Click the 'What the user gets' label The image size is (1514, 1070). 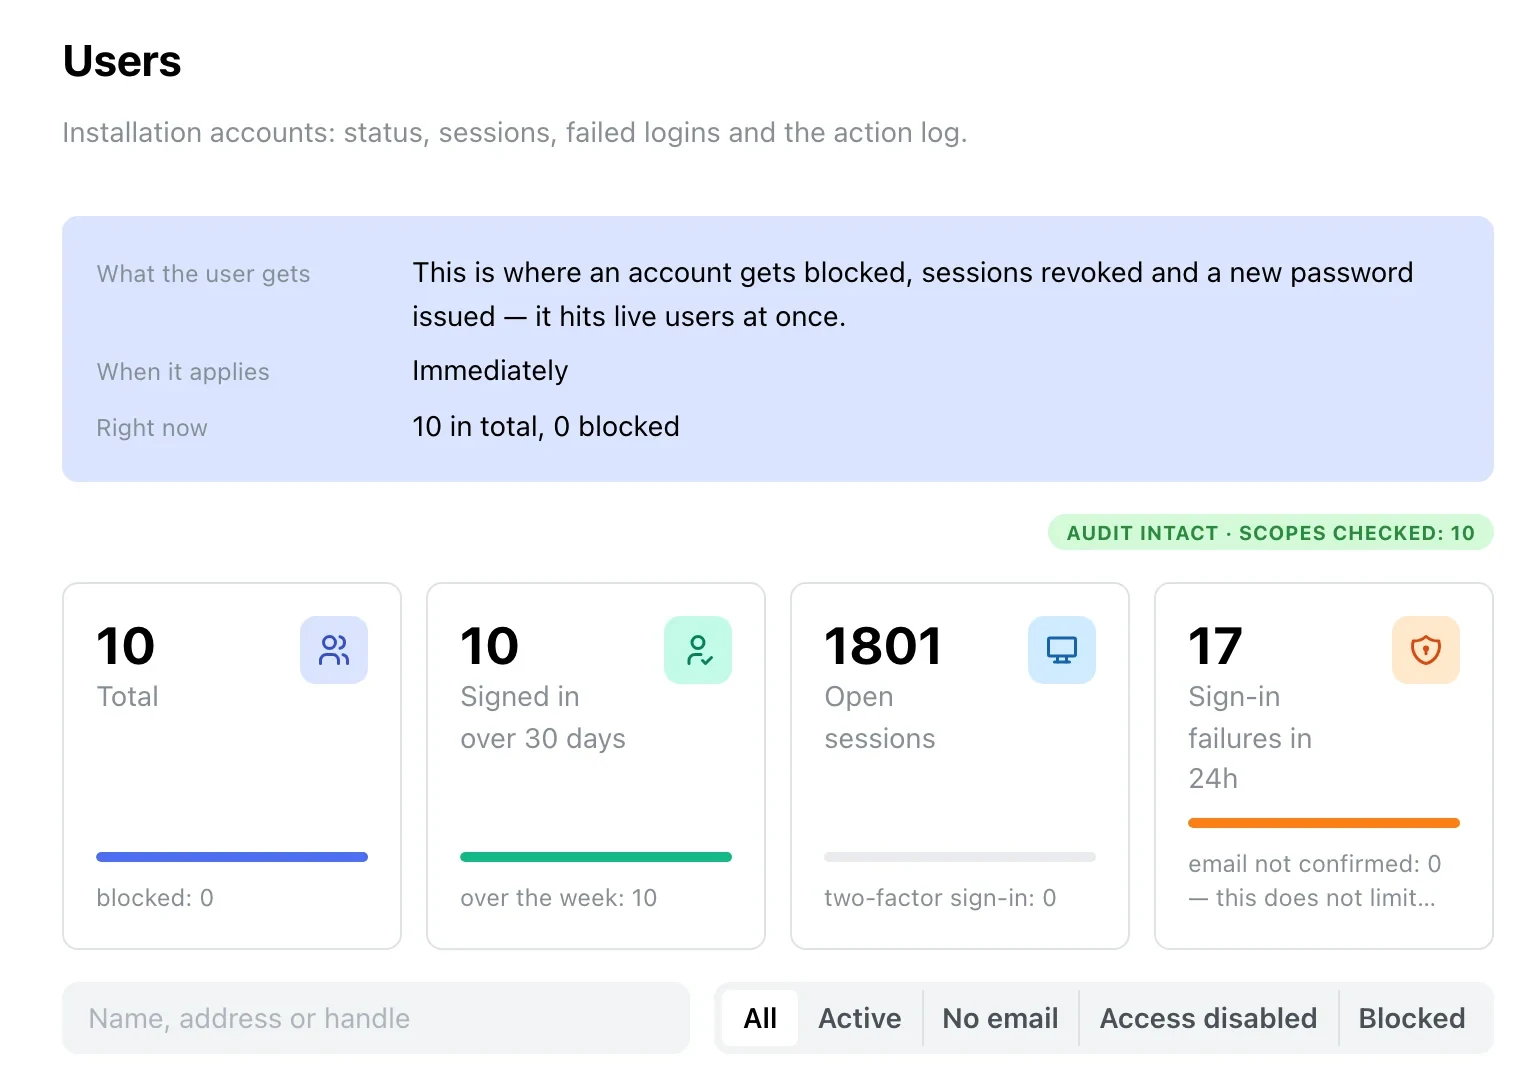[203, 274]
